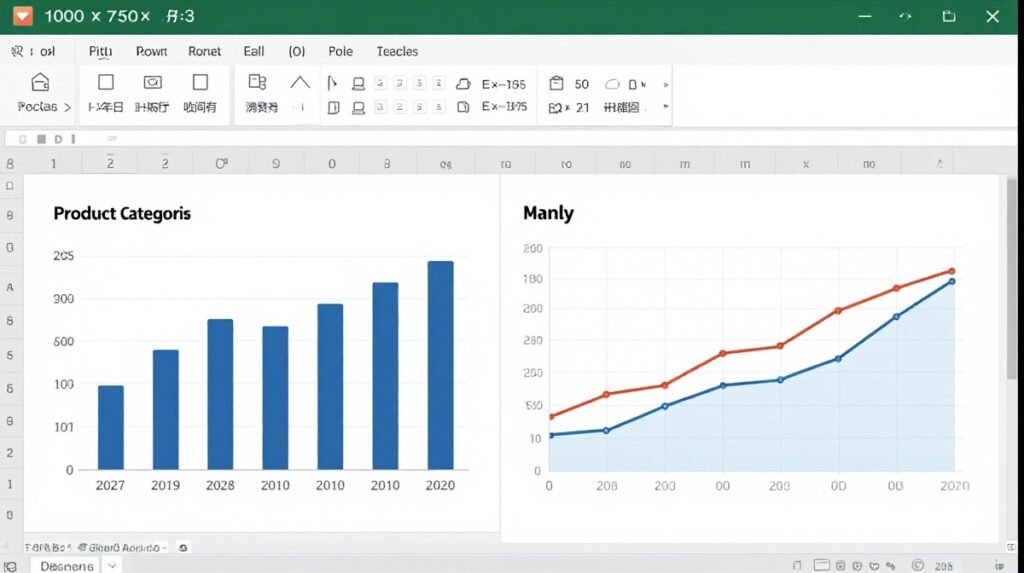Click the tallest bar labeled 2020
Viewport: 1024px width, 573px height.
point(440,365)
